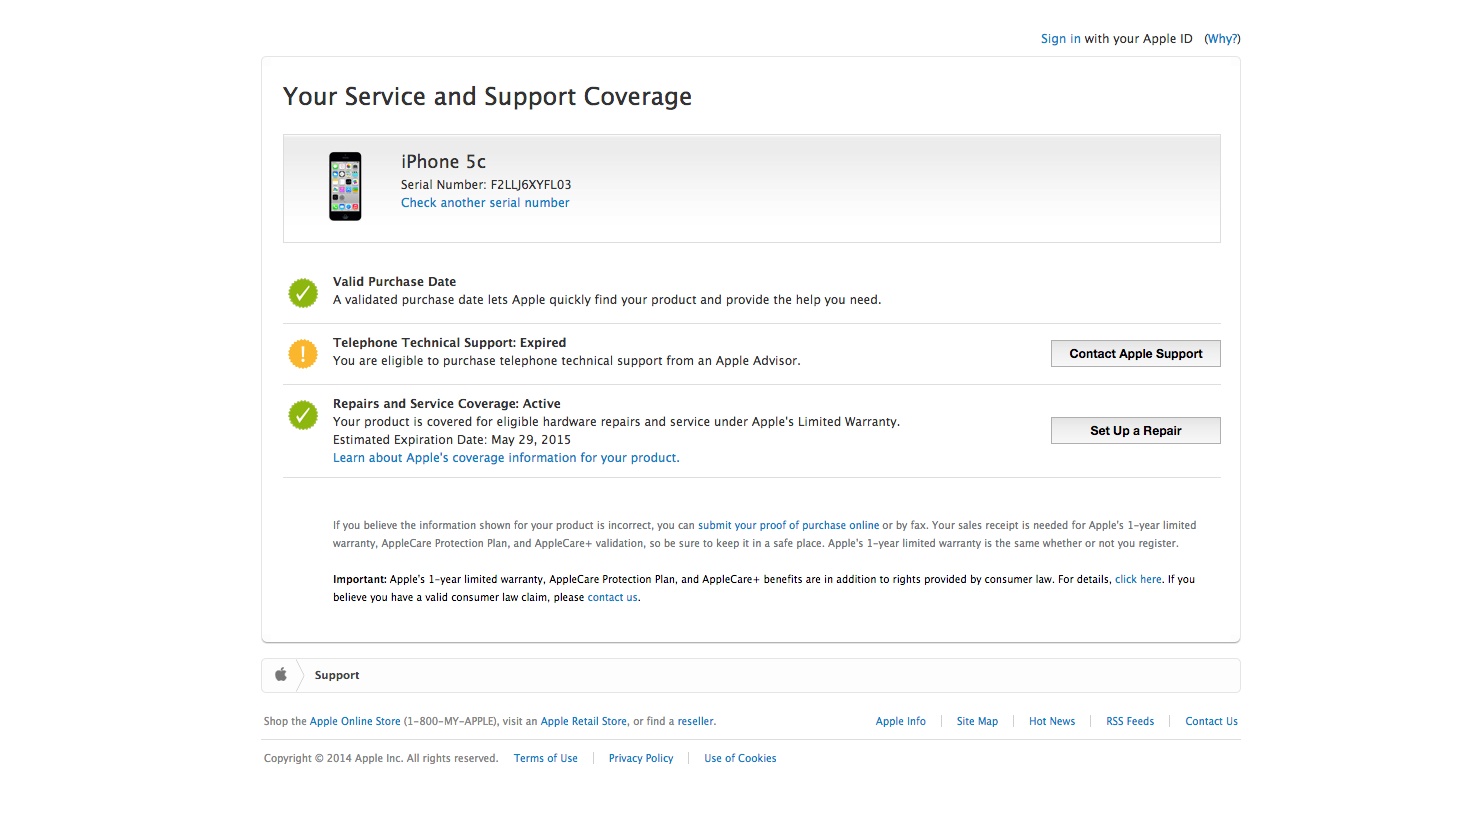Open Site Map footer link
Screen dimensions: 1471x827
pyautogui.click(x=977, y=721)
